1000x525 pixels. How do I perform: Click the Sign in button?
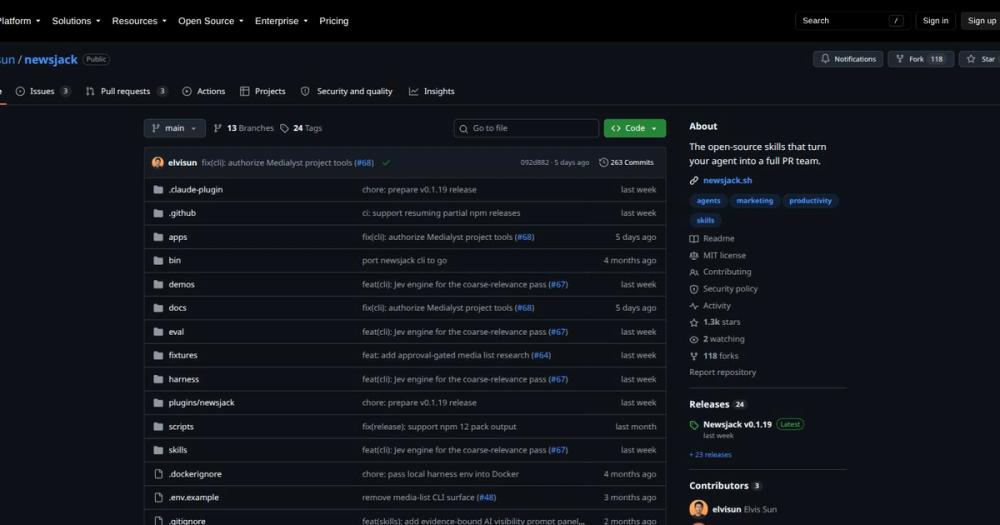[935, 21]
